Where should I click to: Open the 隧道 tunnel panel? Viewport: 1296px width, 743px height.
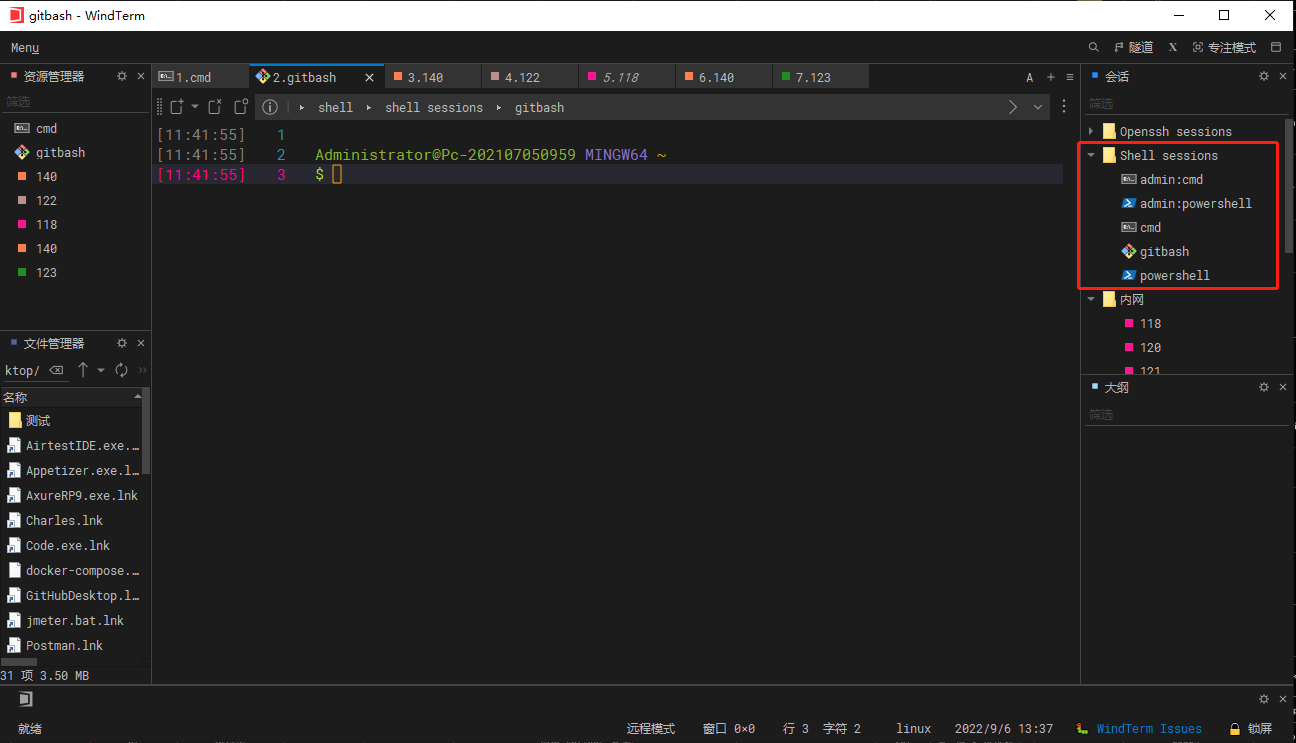(x=1133, y=47)
